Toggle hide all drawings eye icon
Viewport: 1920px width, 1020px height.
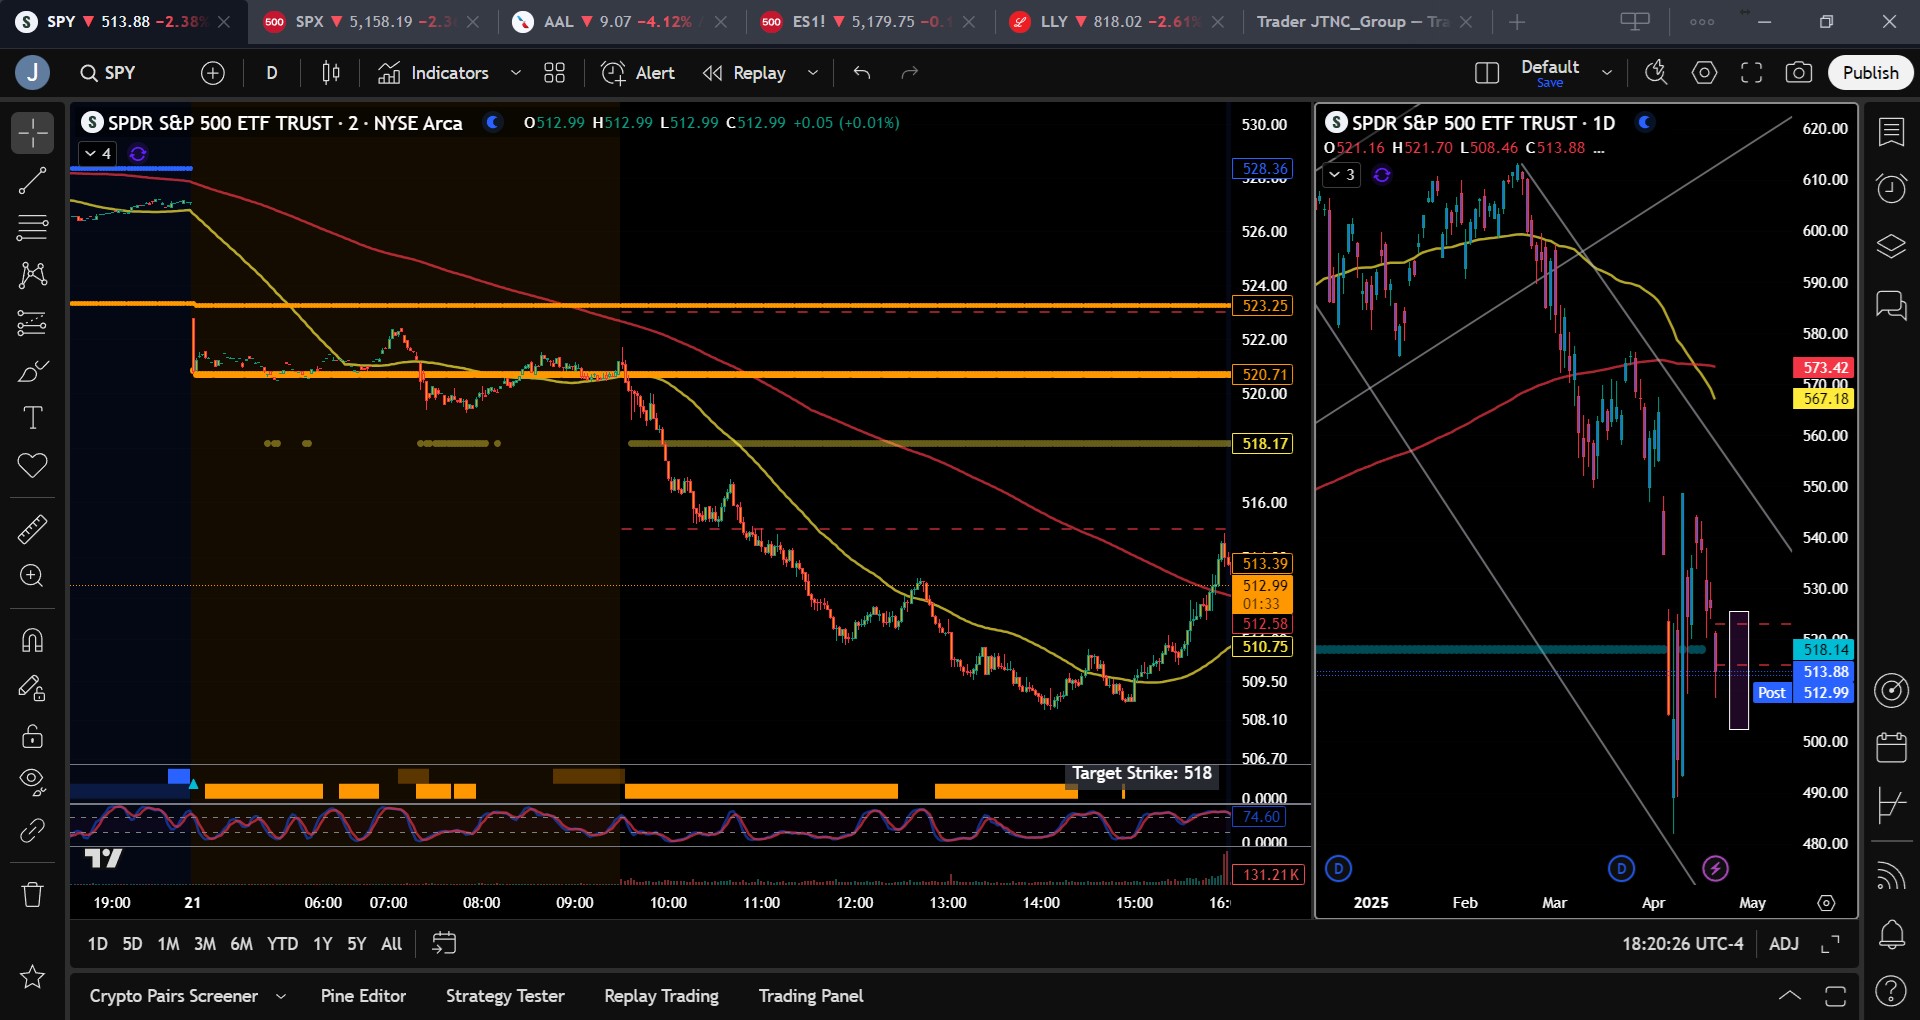point(32,782)
